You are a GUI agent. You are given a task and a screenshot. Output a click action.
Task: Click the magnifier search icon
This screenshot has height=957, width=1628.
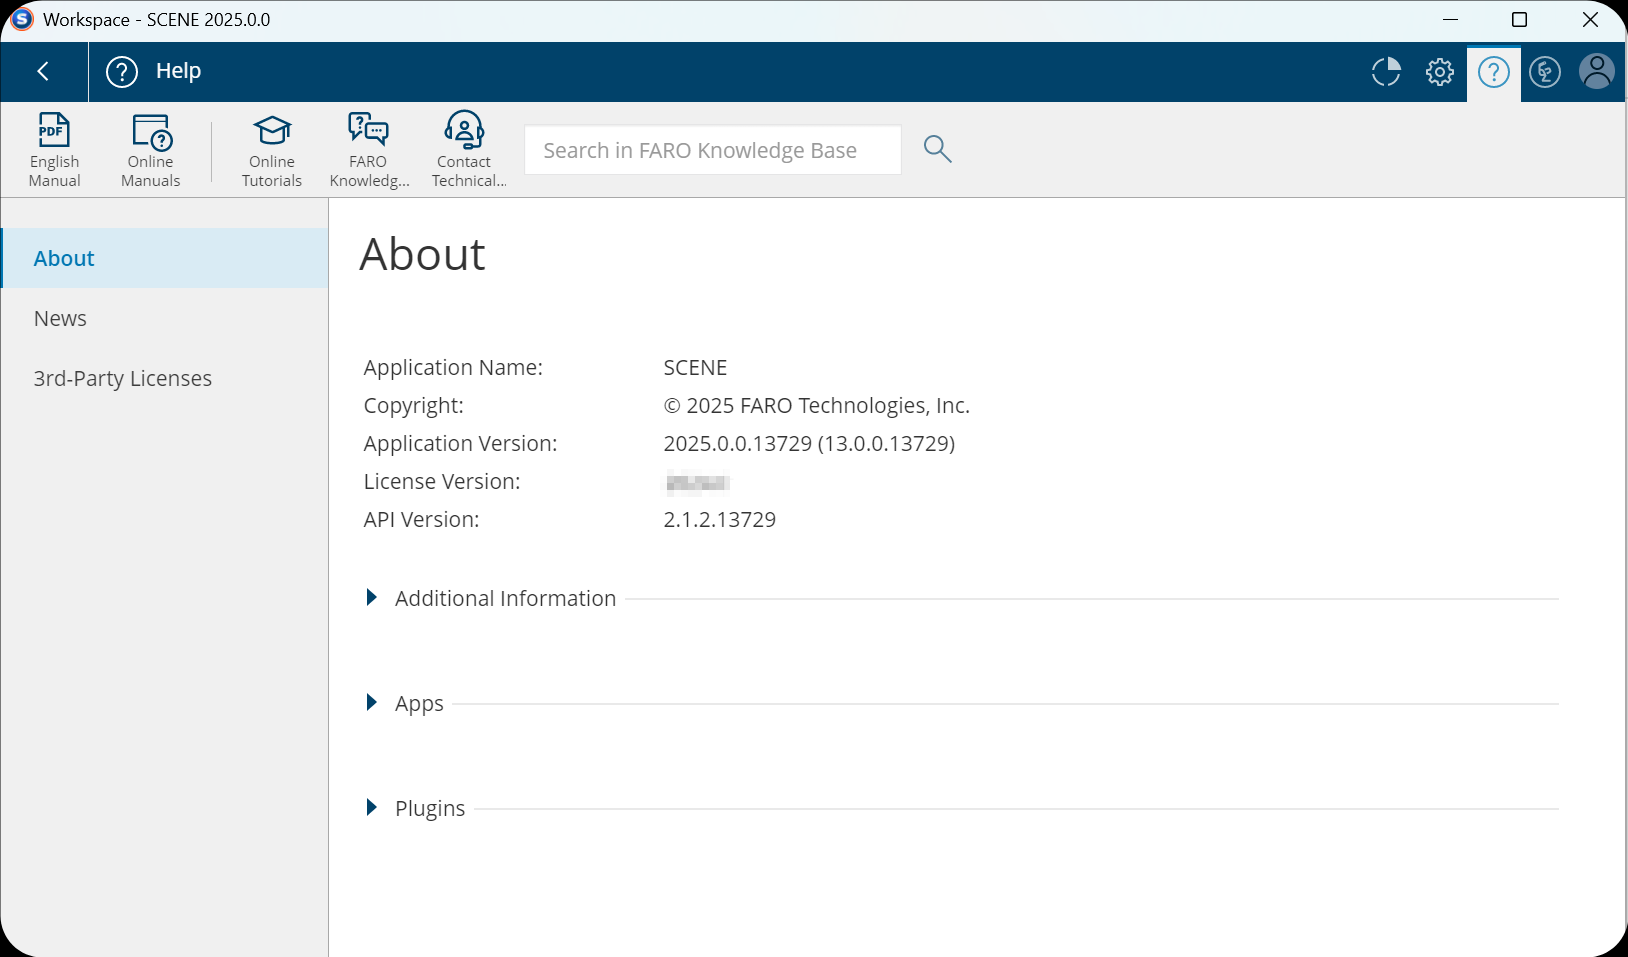937,149
